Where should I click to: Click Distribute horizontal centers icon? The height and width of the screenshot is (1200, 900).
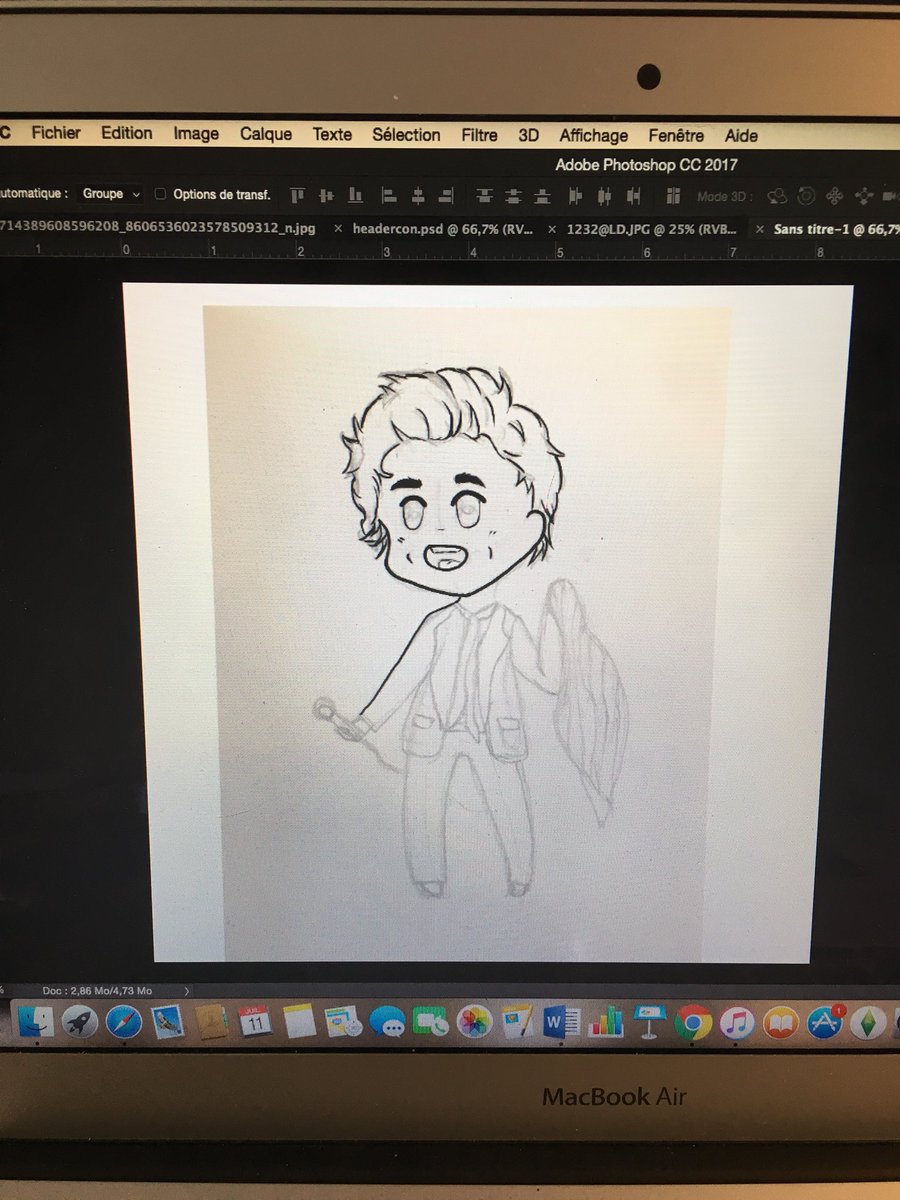coord(604,196)
